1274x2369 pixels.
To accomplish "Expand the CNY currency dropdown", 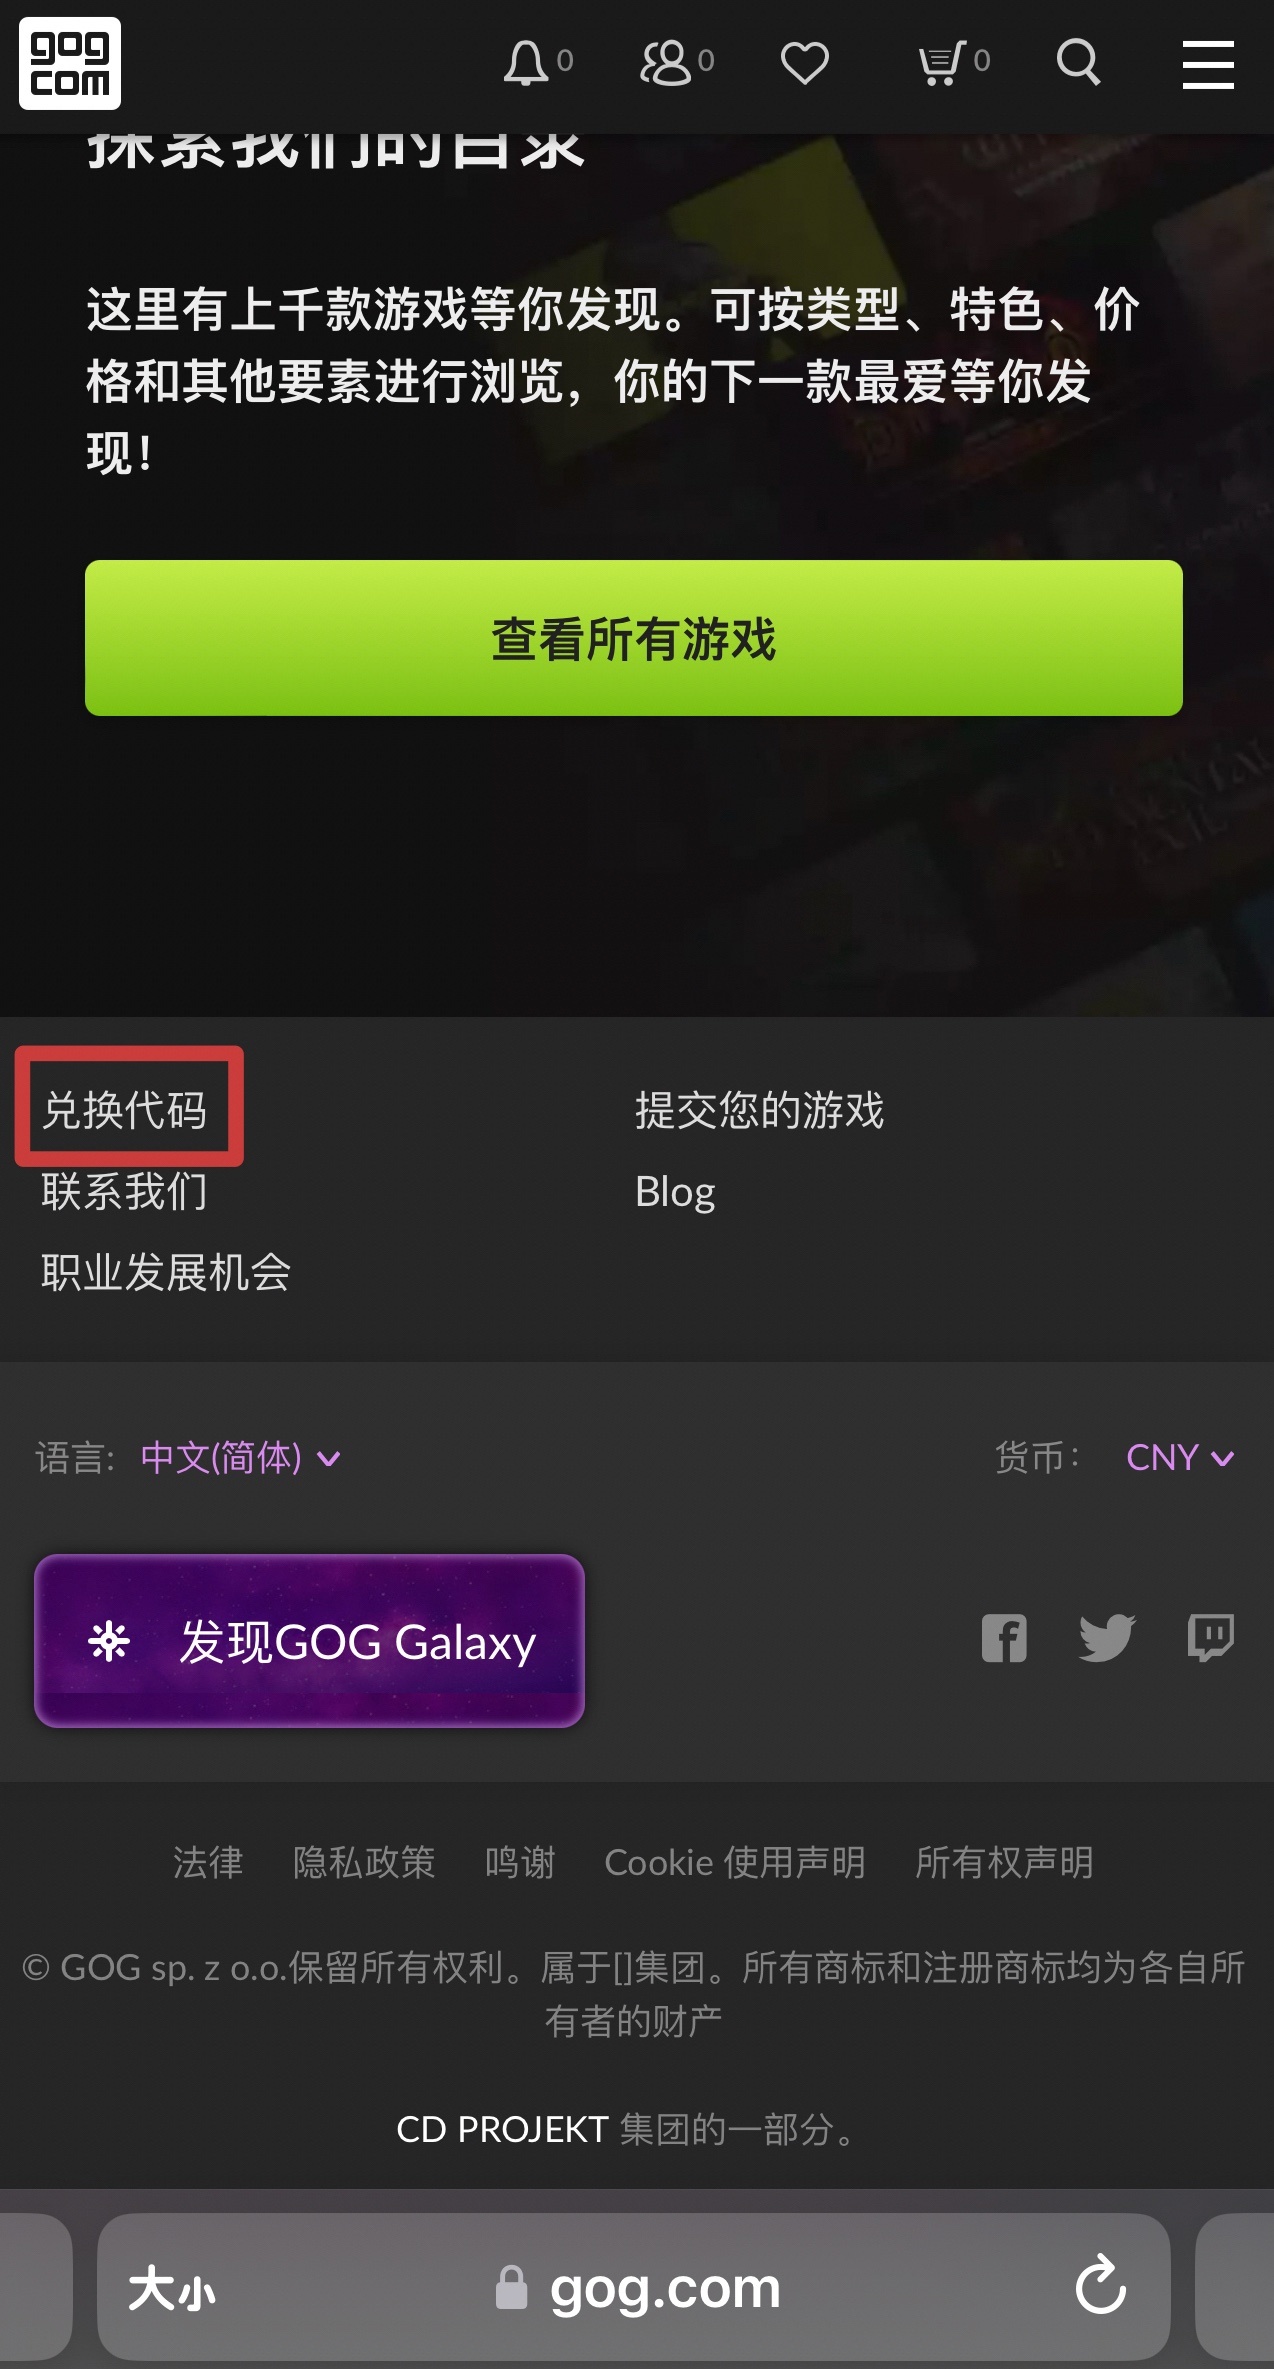I will pyautogui.click(x=1180, y=1458).
